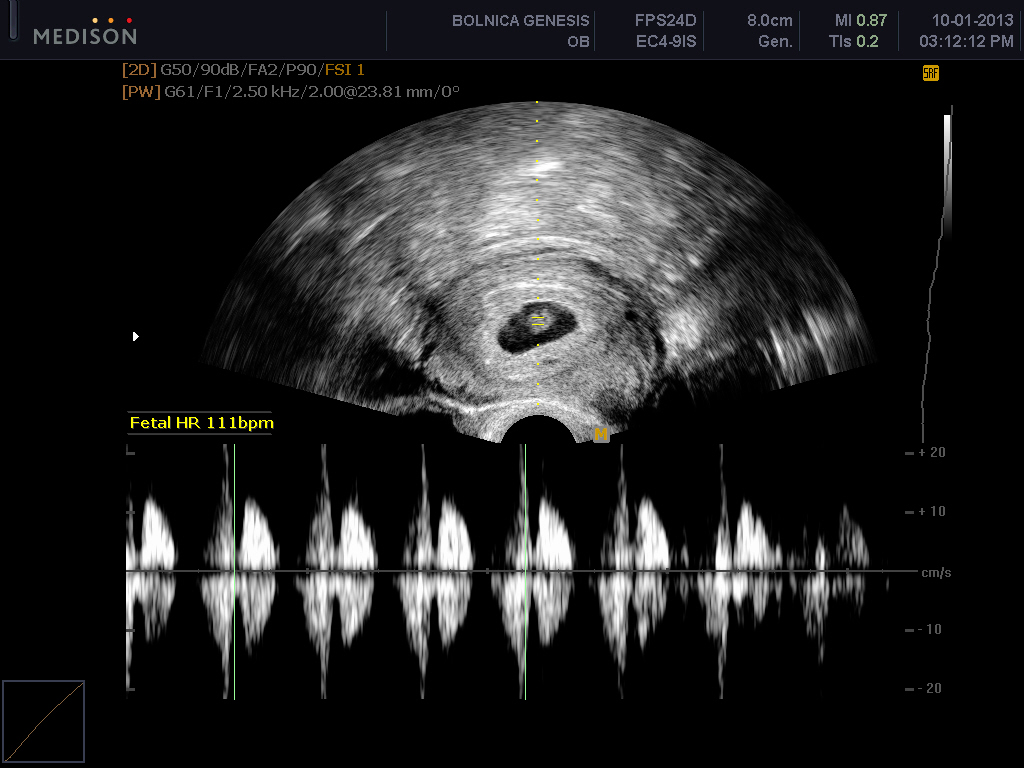Select the [2D] mode parameter label
This screenshot has height=768, width=1024.
point(139,72)
